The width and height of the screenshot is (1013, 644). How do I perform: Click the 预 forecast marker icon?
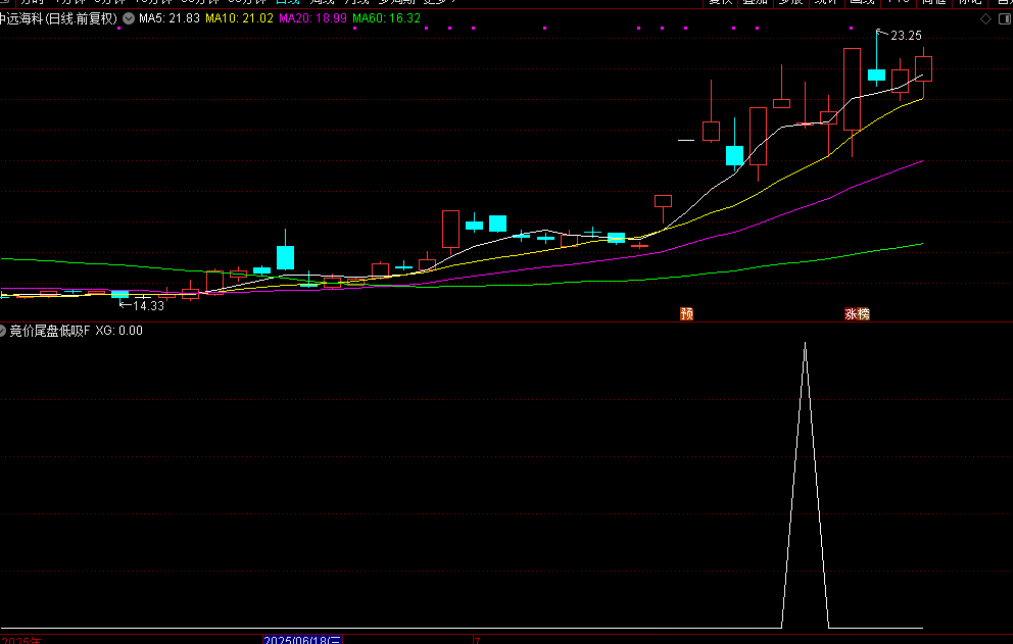(x=686, y=313)
